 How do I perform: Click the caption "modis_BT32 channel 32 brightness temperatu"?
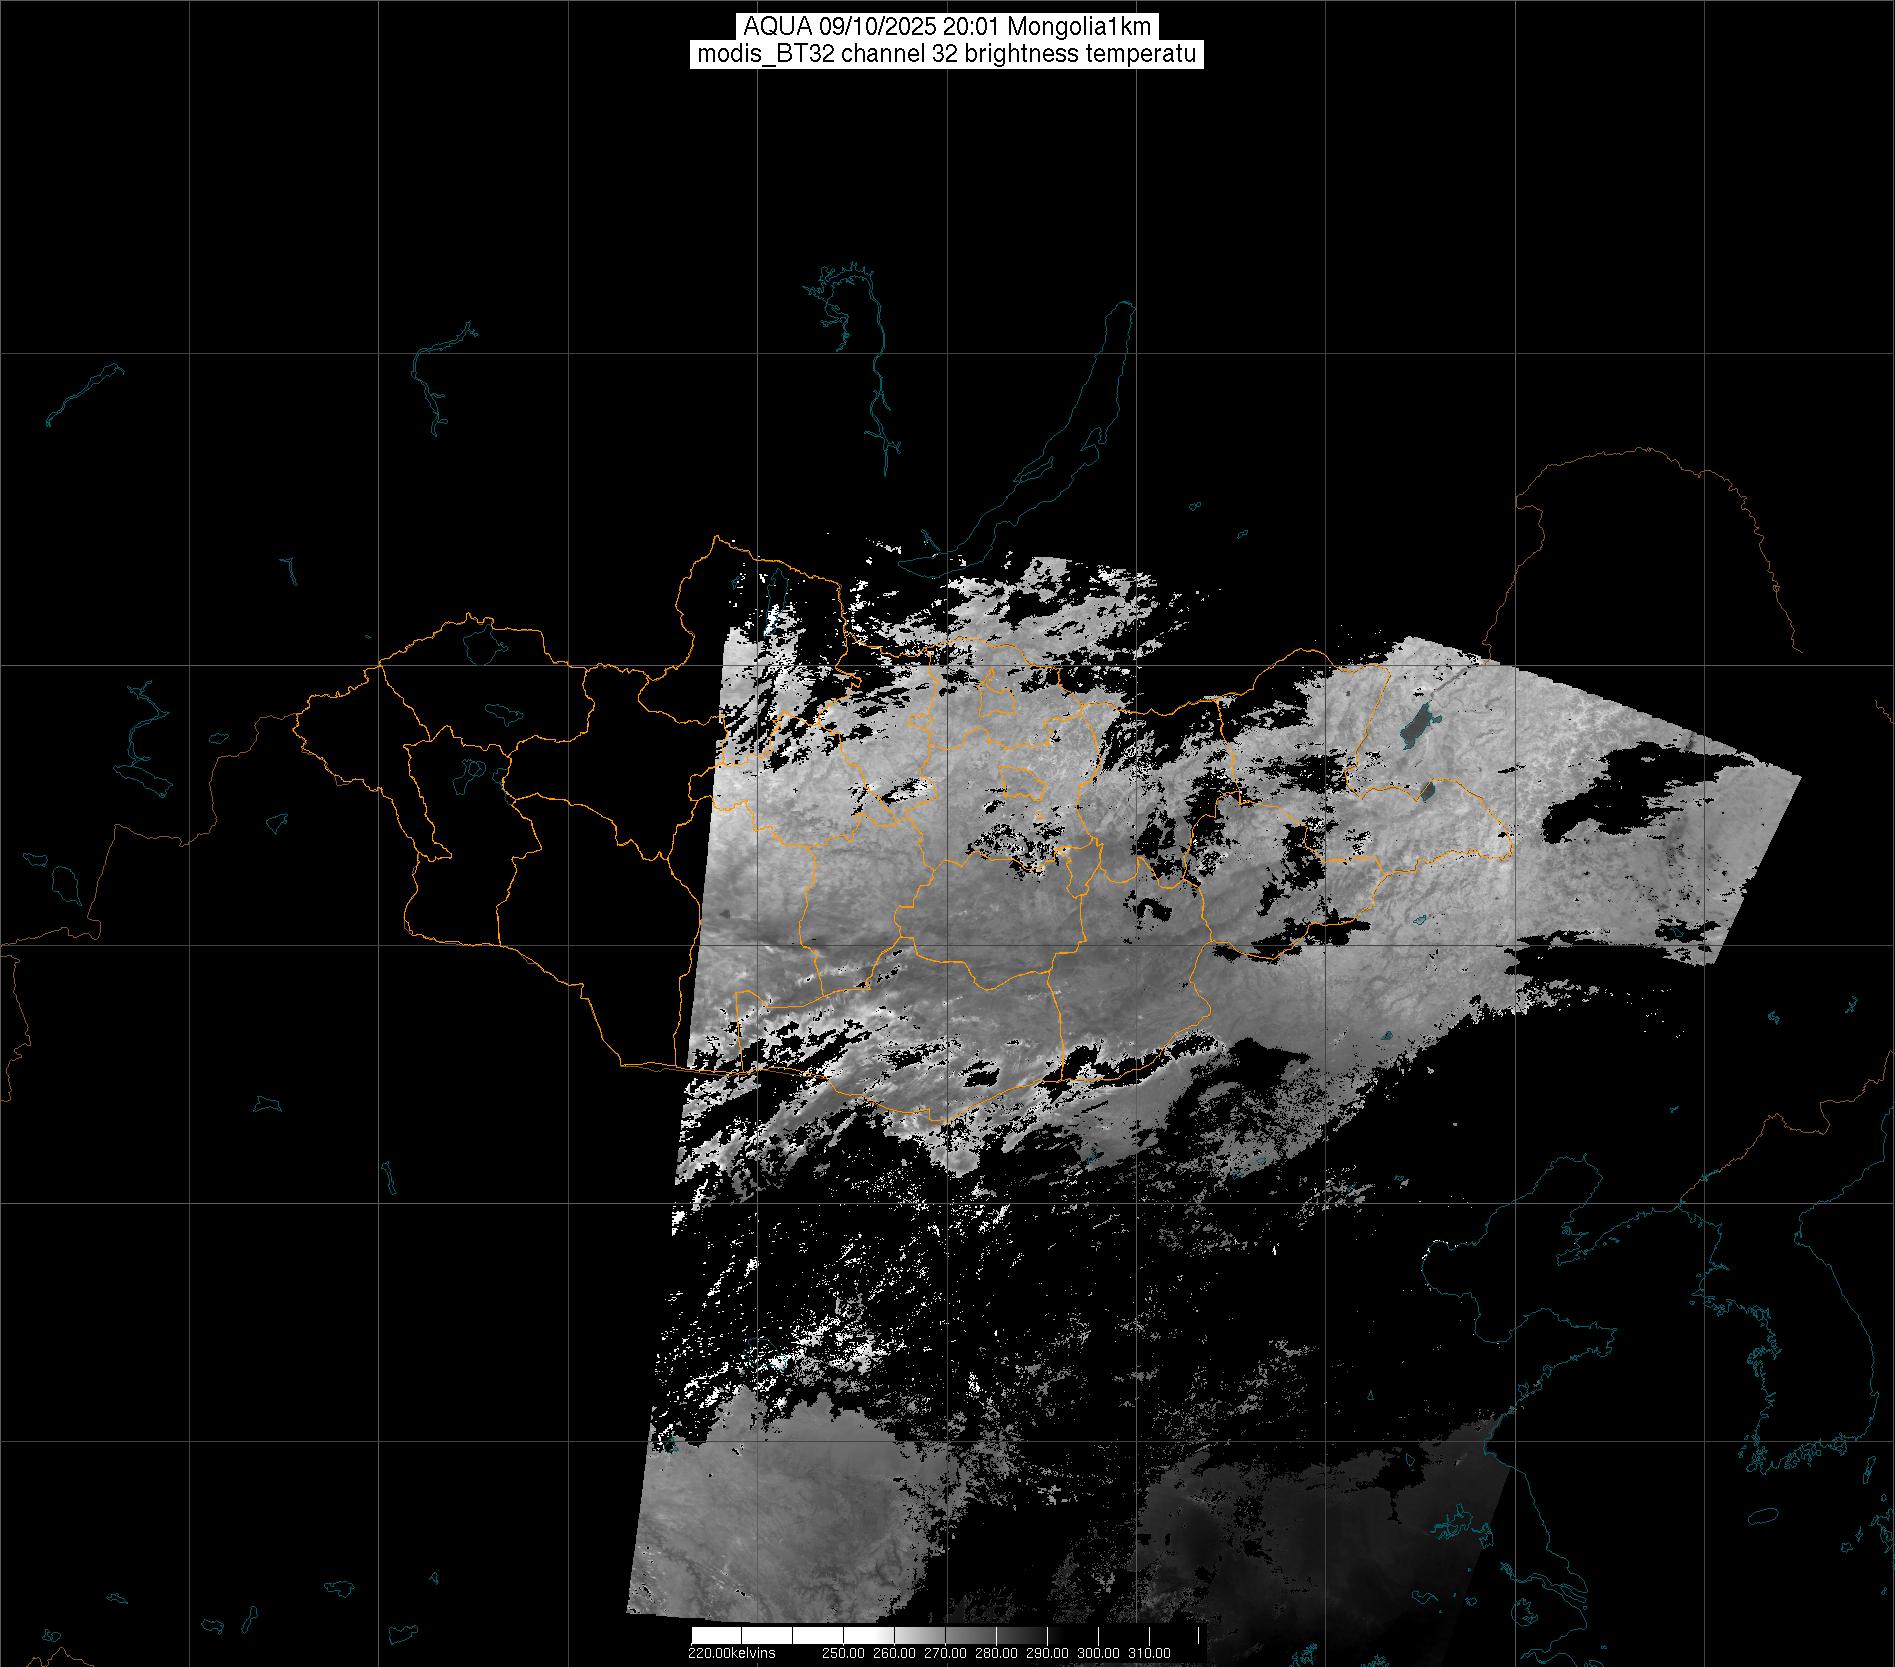click(x=946, y=55)
